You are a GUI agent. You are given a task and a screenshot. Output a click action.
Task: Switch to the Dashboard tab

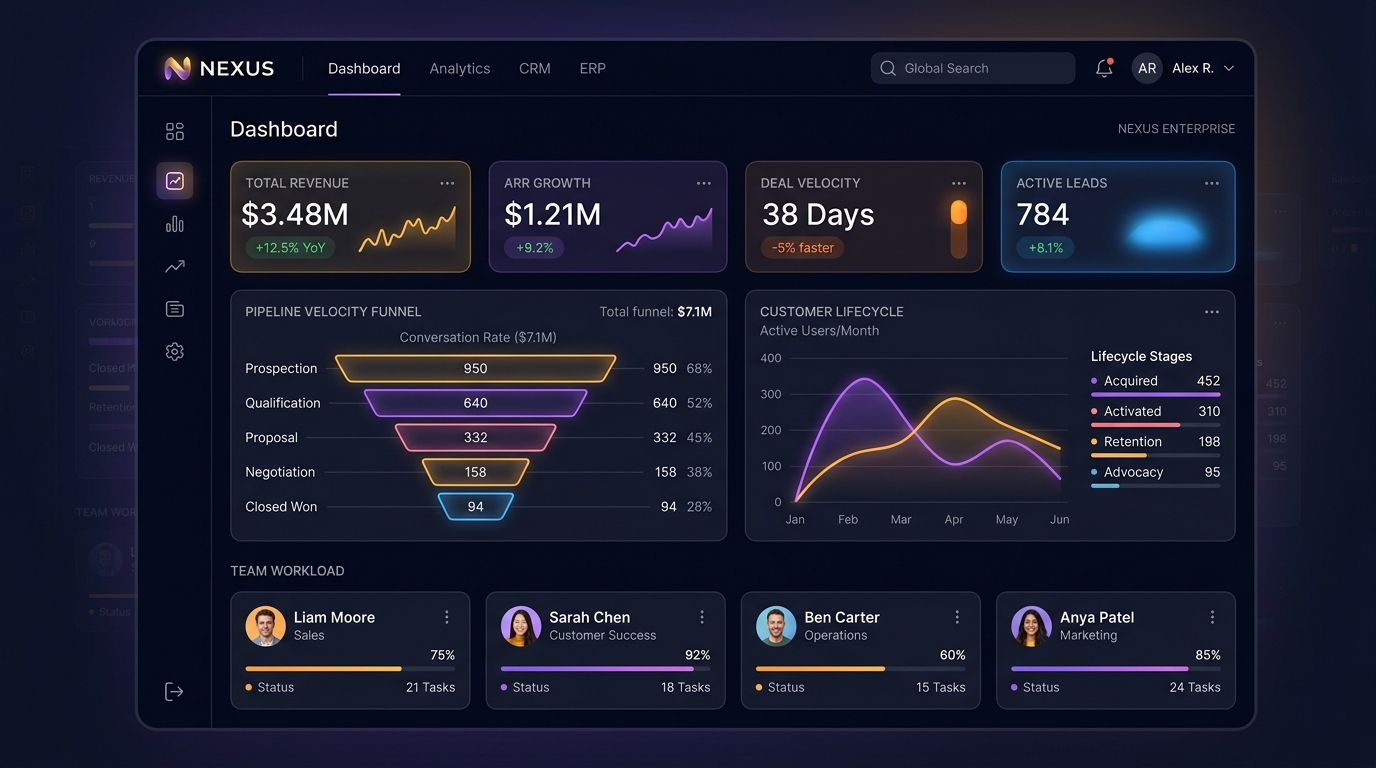click(x=364, y=68)
